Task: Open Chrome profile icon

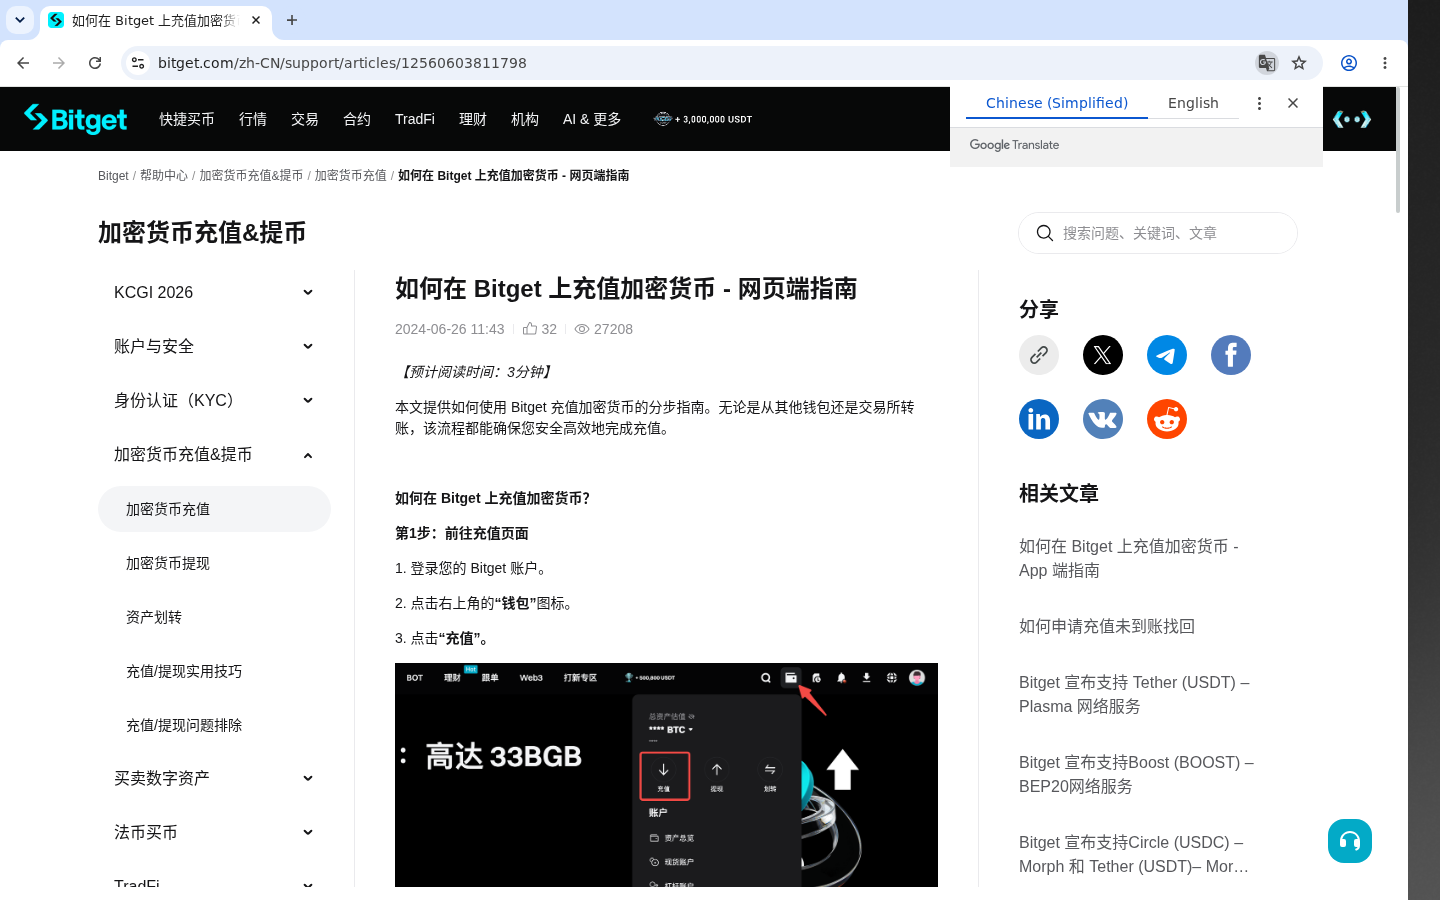Action: click(1349, 63)
